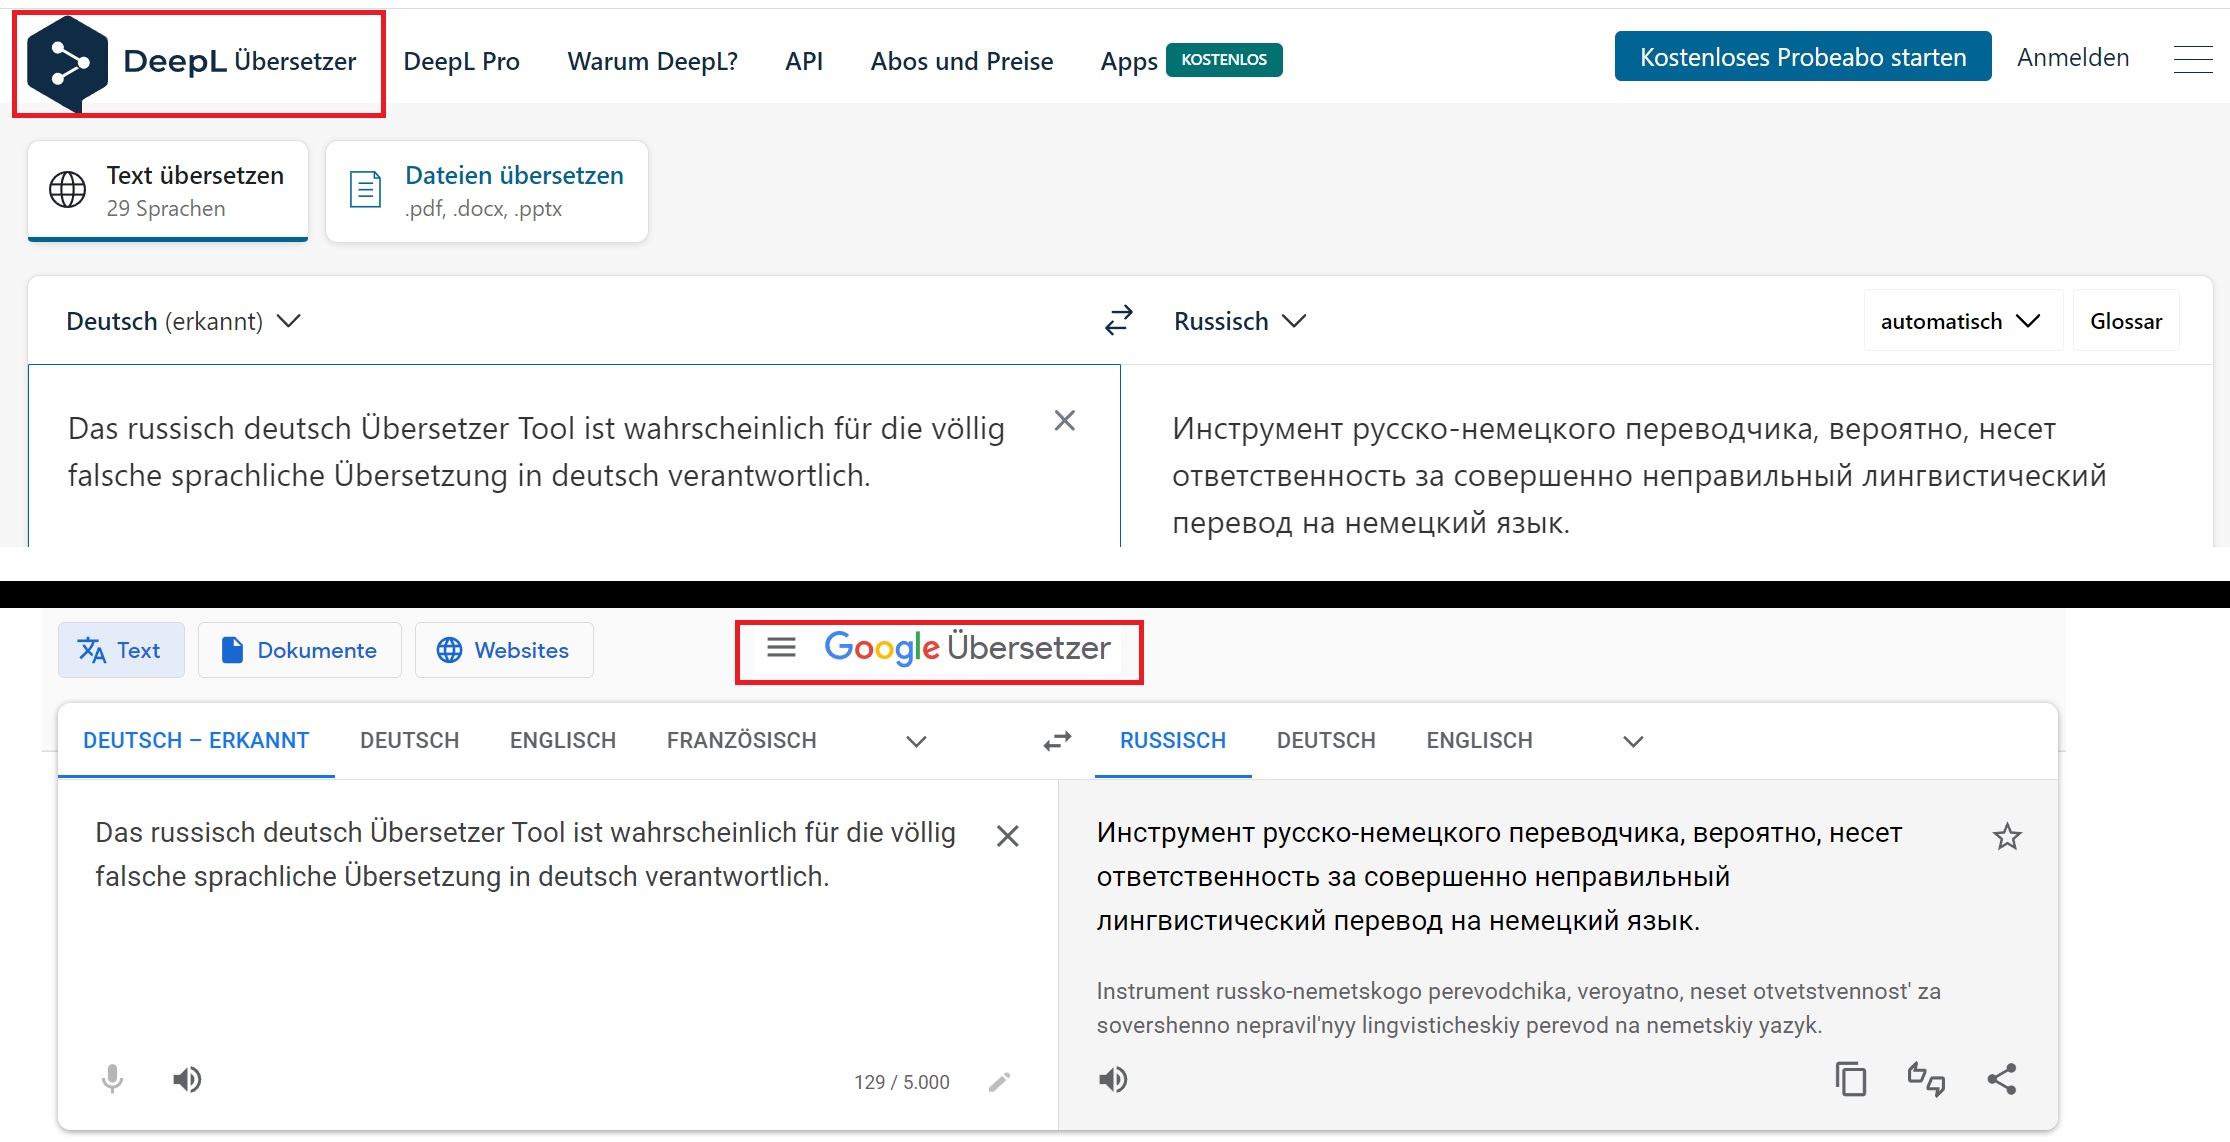Select RUSSISCH as target language
Screen dimensions: 2230x1142
pyautogui.click(x=1173, y=741)
